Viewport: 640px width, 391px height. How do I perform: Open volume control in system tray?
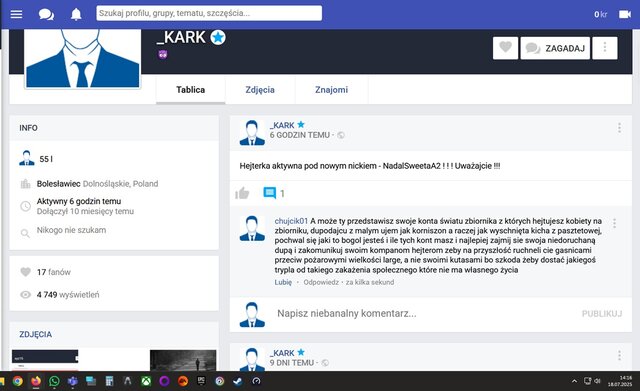point(597,381)
